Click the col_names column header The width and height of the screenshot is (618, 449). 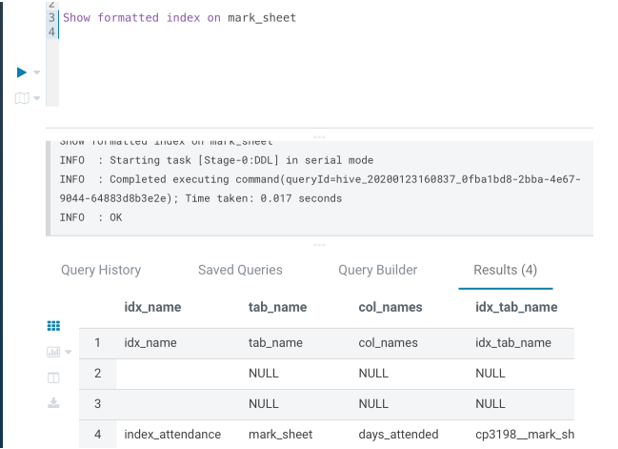(x=390, y=307)
